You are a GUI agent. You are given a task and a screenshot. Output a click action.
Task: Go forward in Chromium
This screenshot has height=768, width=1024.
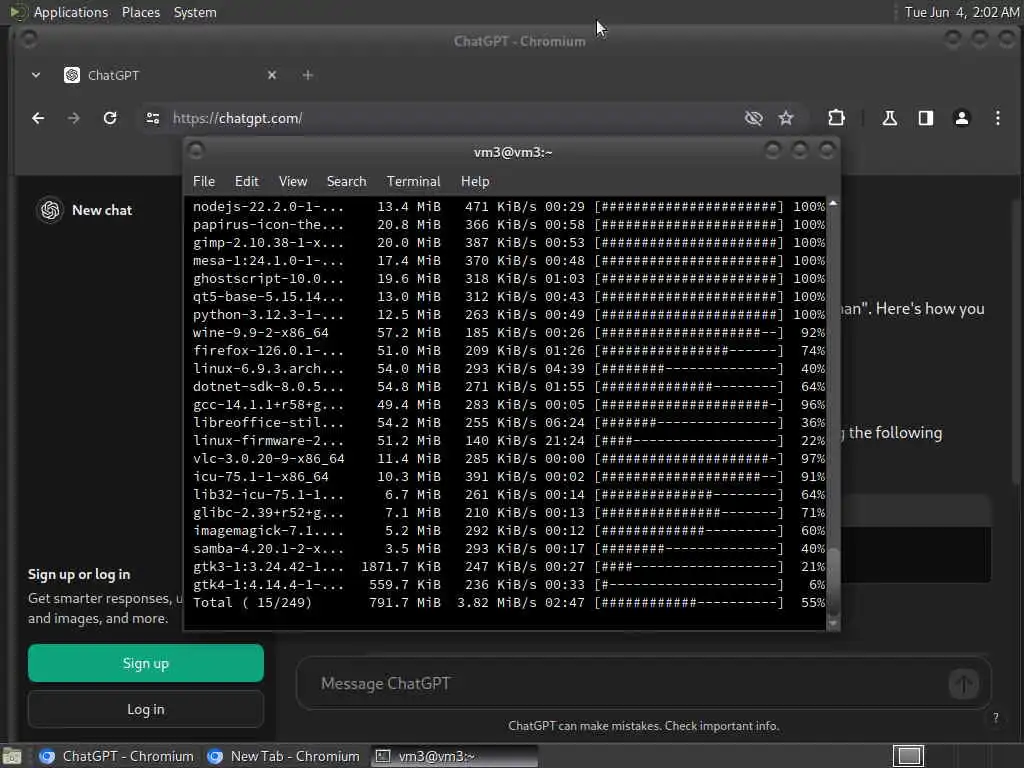[74, 118]
